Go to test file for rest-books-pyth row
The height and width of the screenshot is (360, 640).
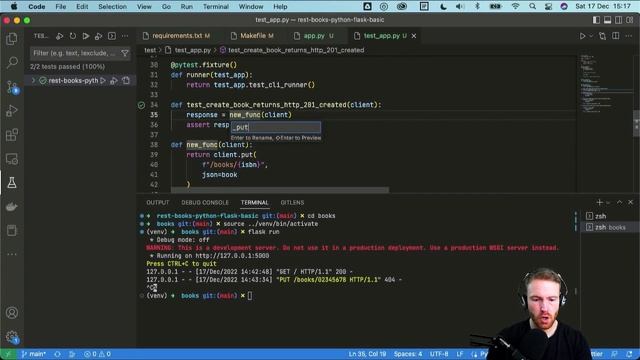(126, 80)
